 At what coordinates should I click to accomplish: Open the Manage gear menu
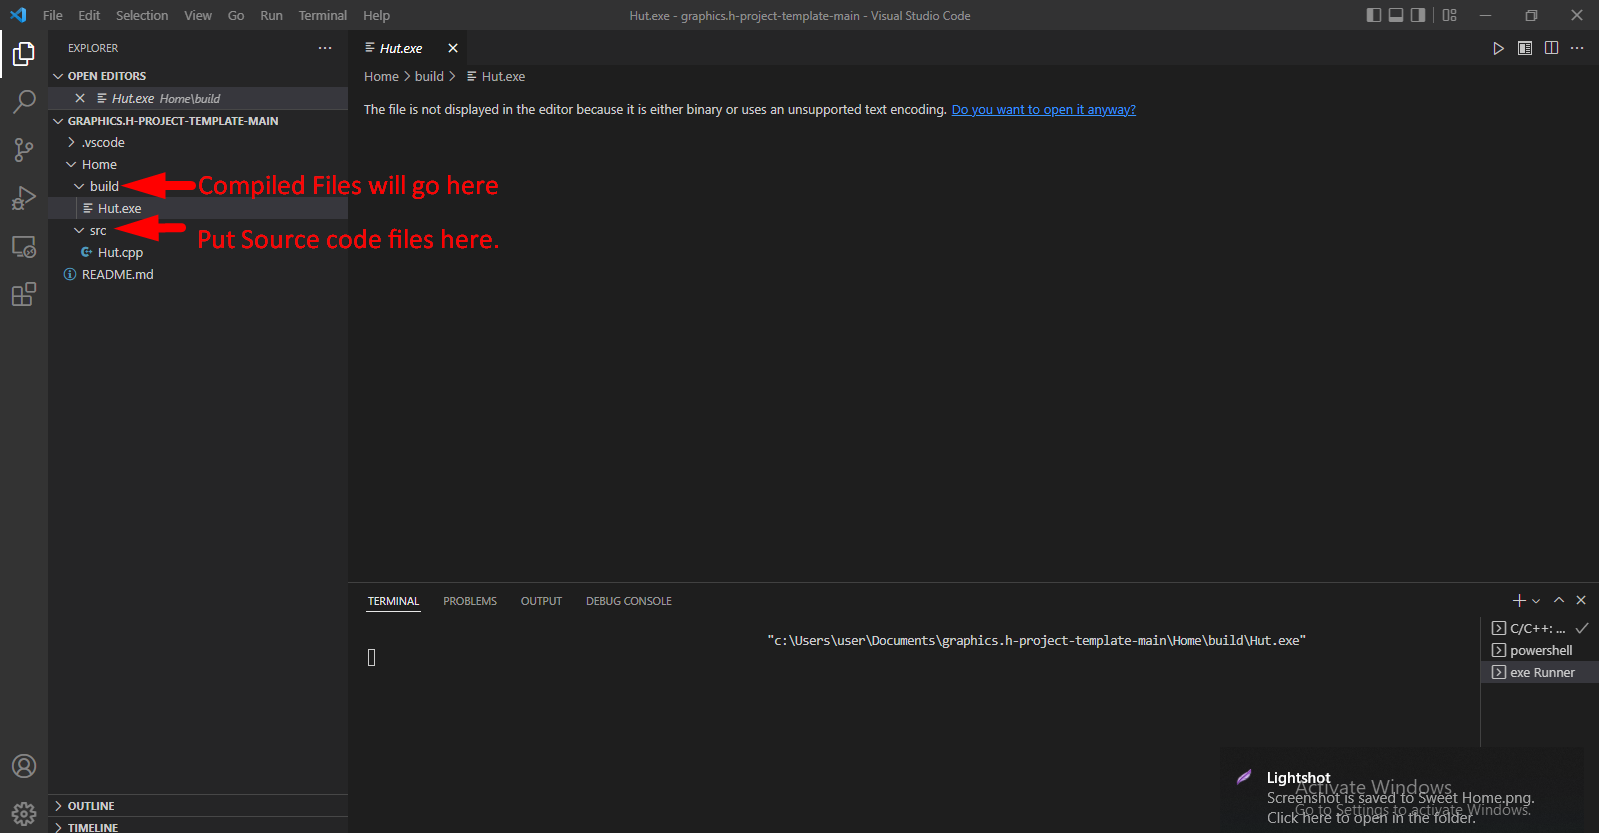pos(24,814)
